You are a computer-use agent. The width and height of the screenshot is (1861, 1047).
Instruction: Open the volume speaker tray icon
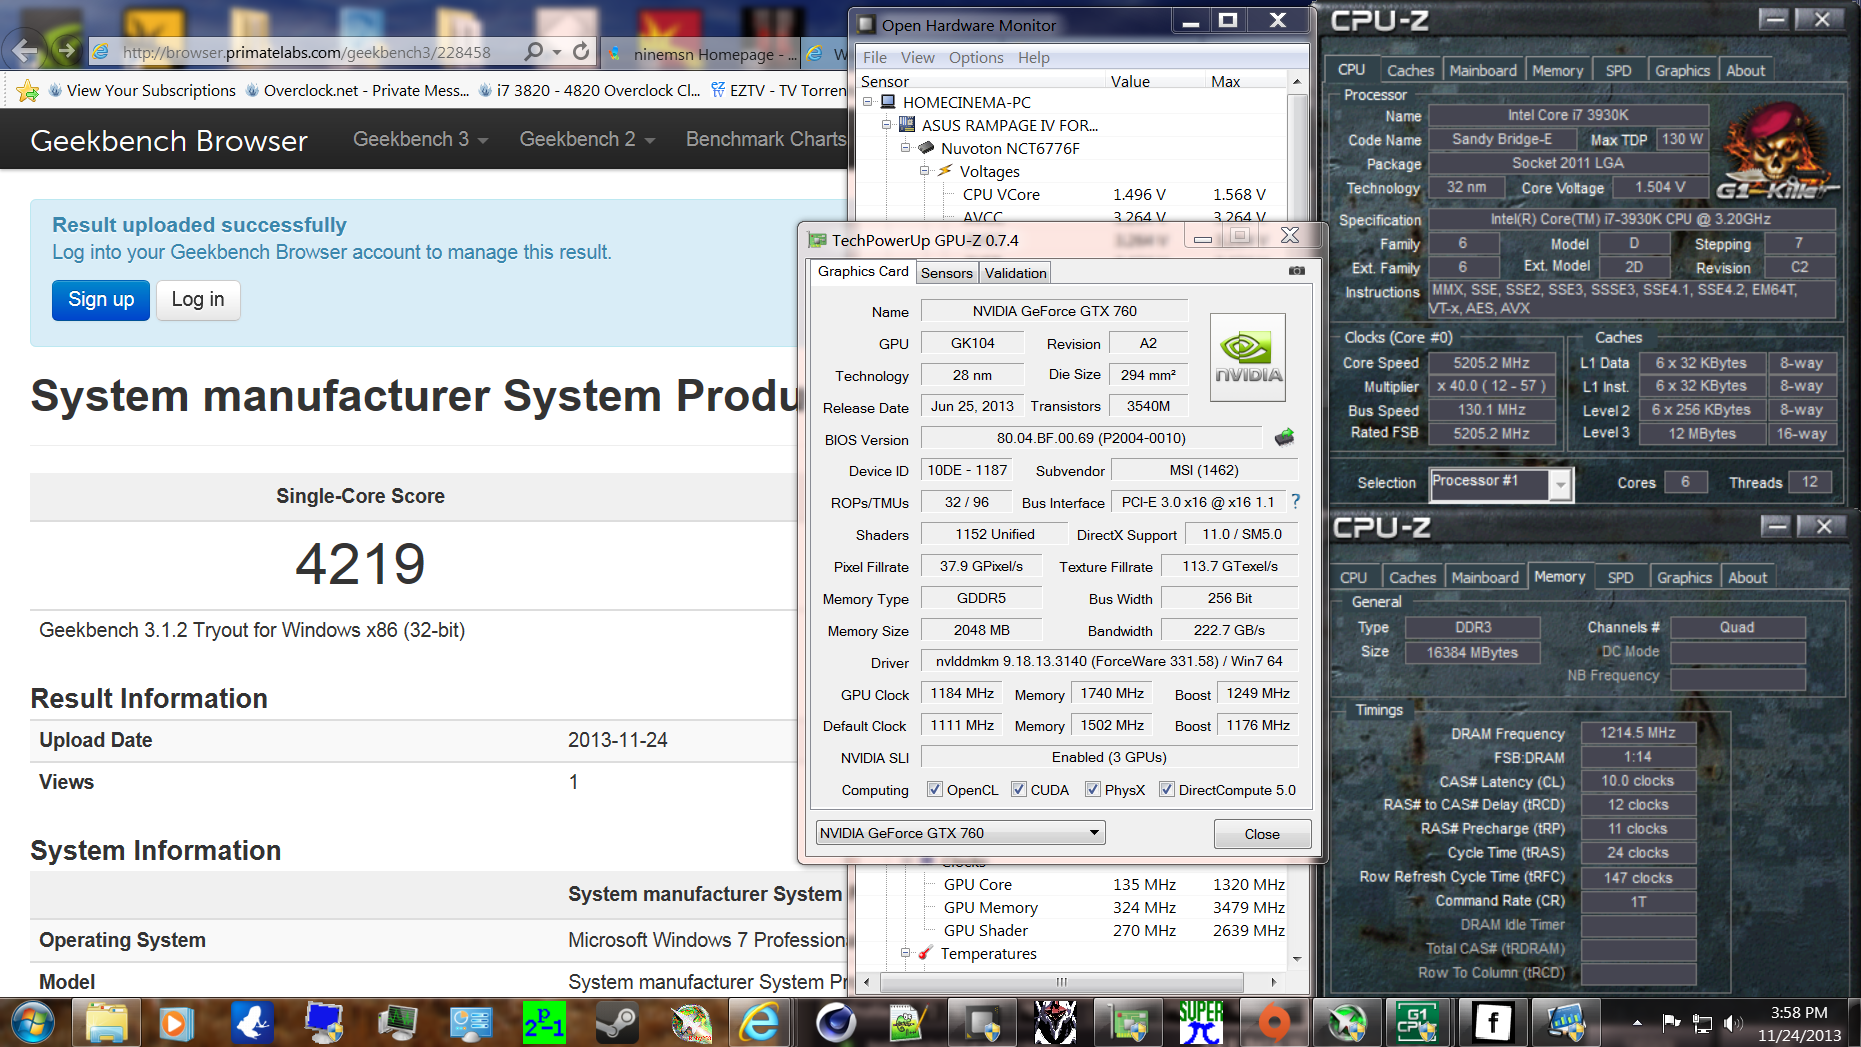1734,1023
